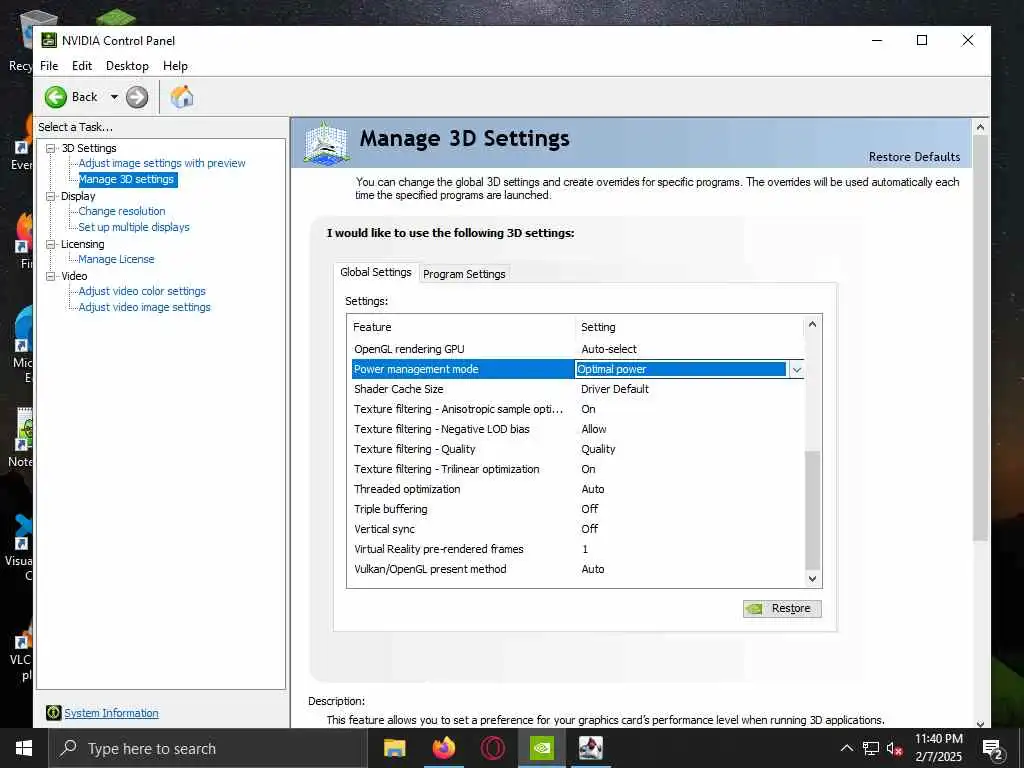Open Change resolution task
The height and width of the screenshot is (768, 1024).
point(122,211)
